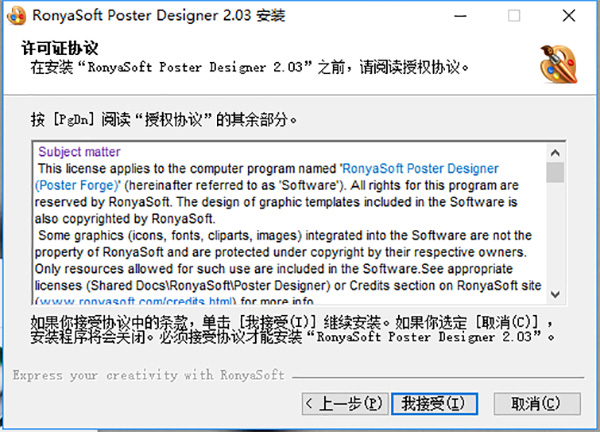The height and width of the screenshot is (432, 600).
Task: Click the [PgDn] instruction line above the license
Action: [x=165, y=119]
